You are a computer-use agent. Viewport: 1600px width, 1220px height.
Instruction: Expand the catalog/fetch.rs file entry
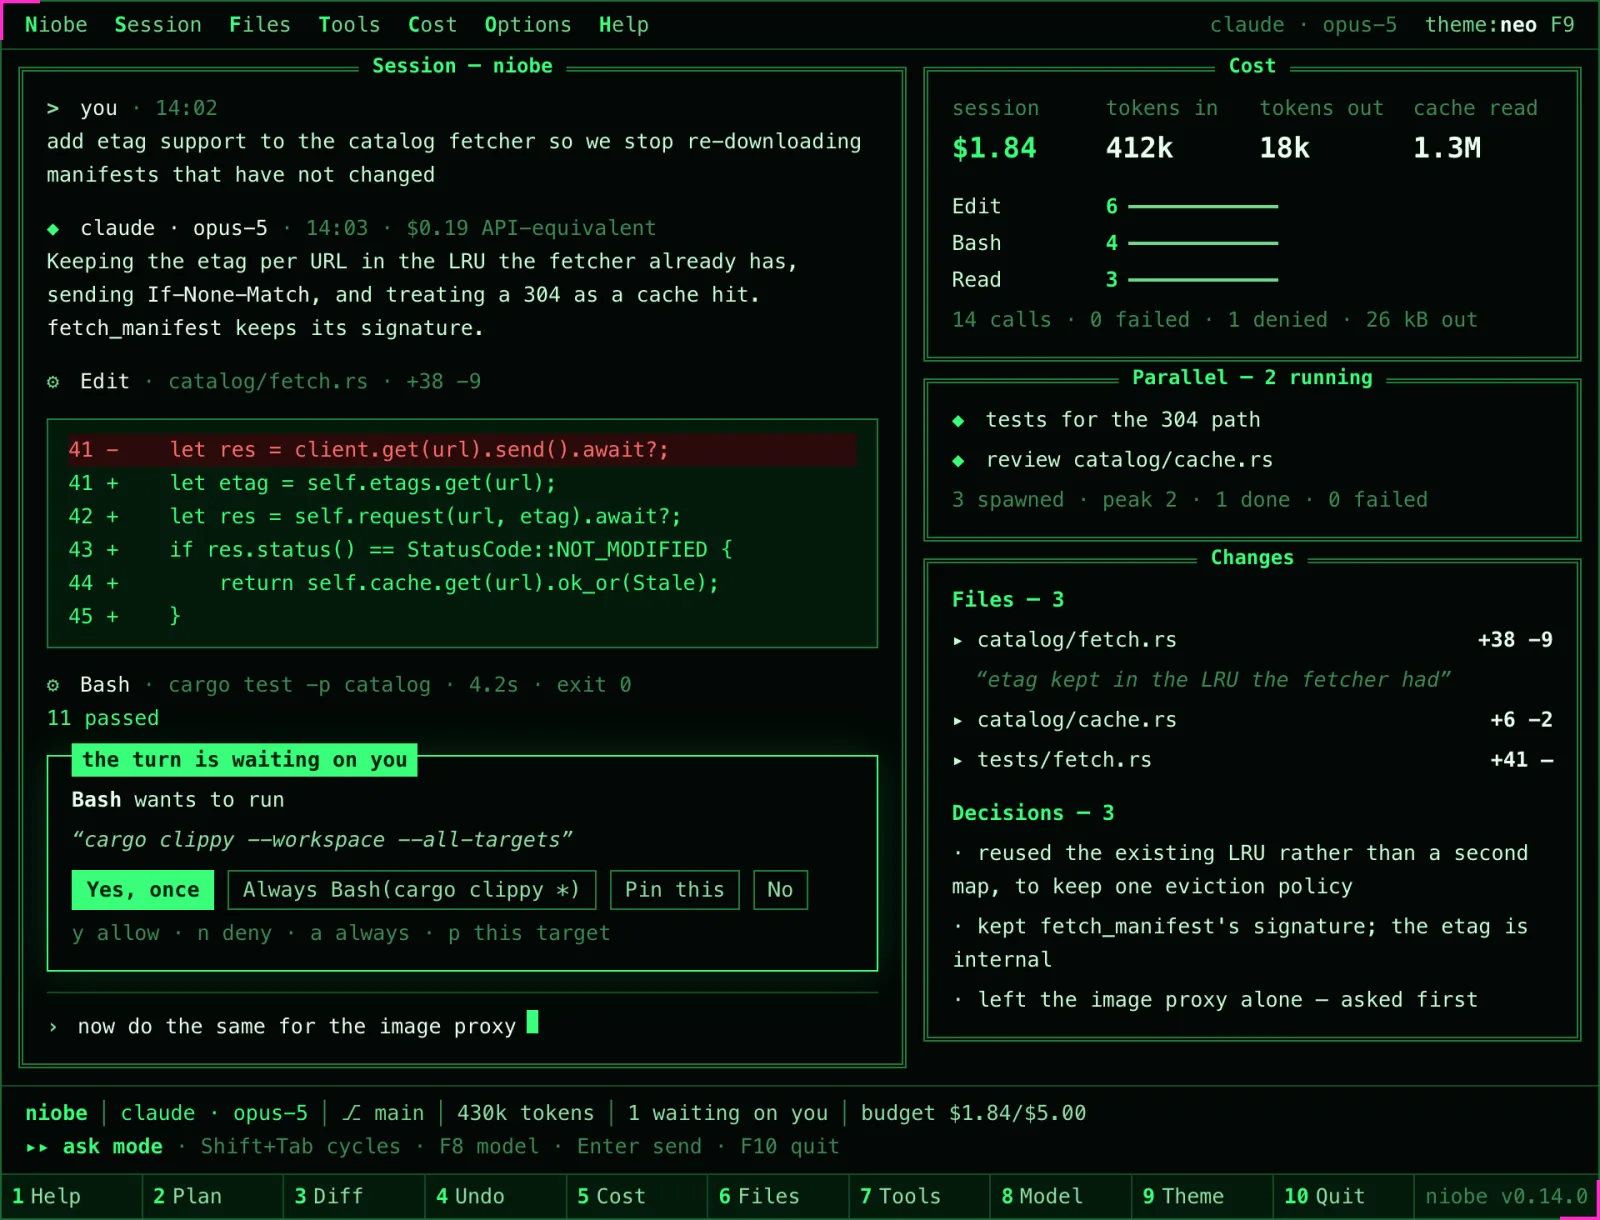pyautogui.click(x=1252, y=640)
